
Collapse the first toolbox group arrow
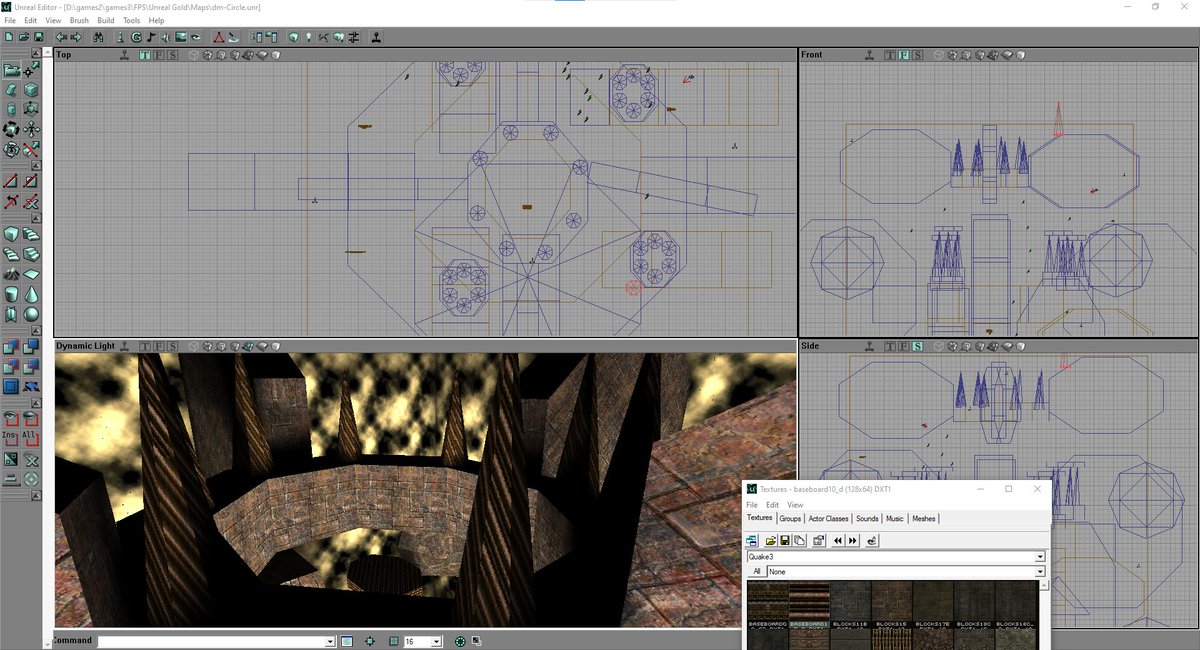coord(36,53)
